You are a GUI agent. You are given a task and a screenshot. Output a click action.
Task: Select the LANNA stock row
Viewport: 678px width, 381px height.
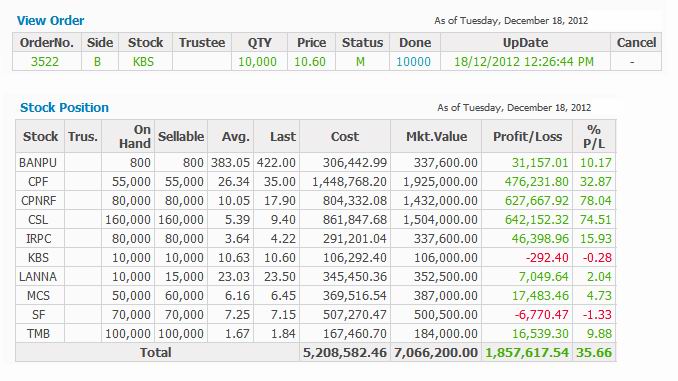pyautogui.click(x=315, y=277)
